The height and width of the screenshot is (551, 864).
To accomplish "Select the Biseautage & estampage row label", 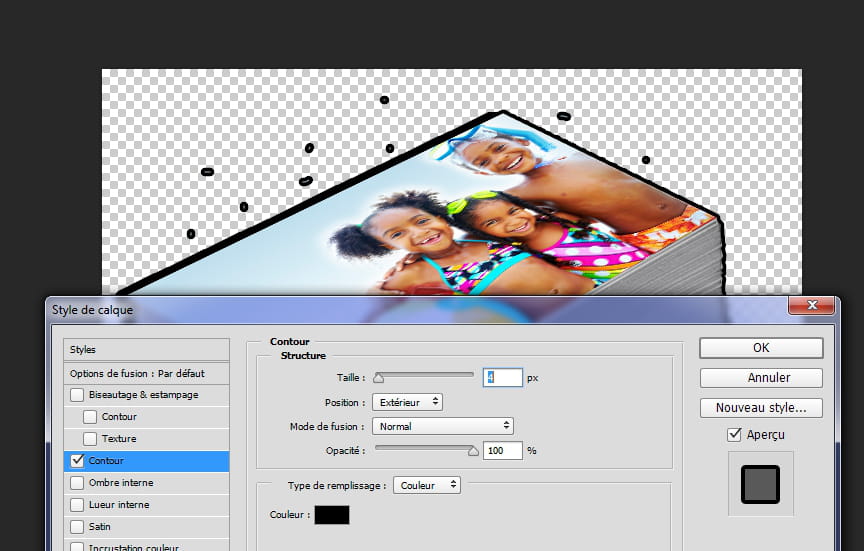I will point(143,395).
